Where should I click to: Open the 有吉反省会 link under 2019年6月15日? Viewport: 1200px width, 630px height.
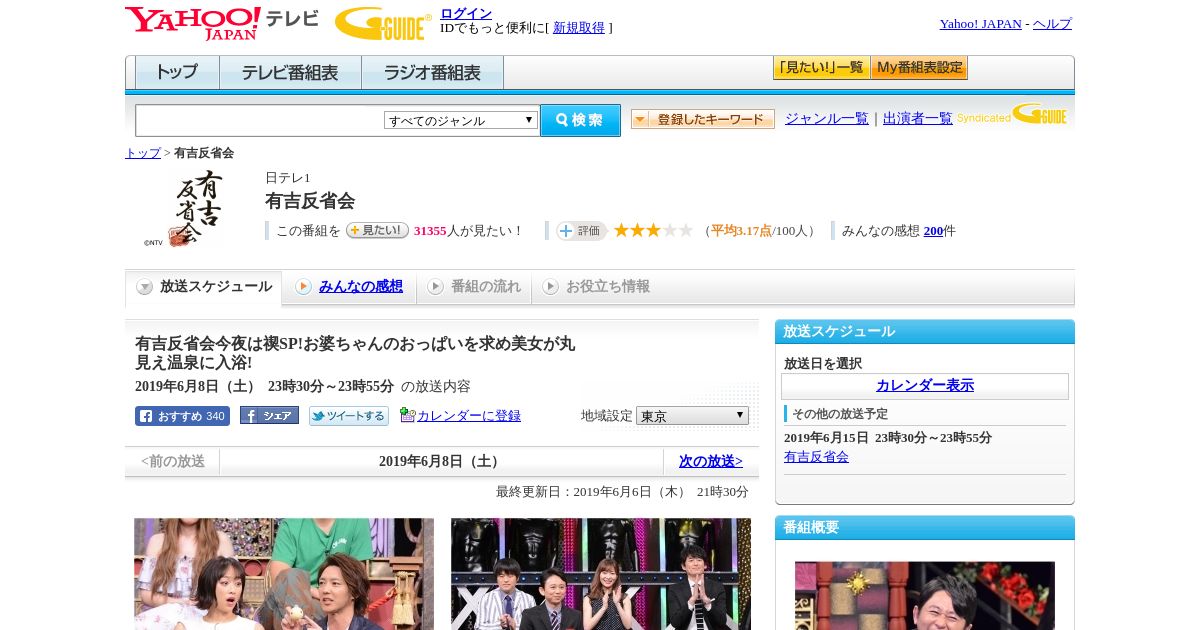(816, 457)
